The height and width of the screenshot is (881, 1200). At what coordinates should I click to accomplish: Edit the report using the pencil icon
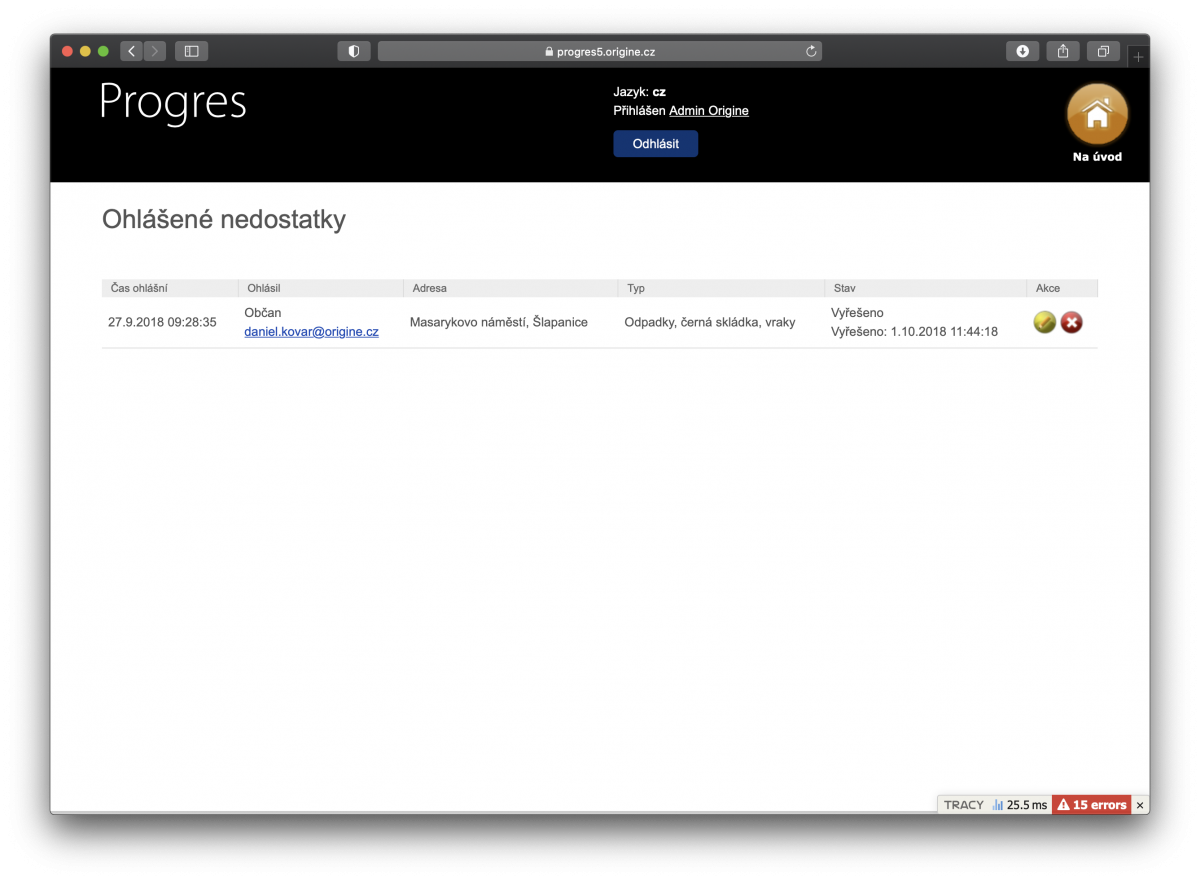tap(1044, 322)
